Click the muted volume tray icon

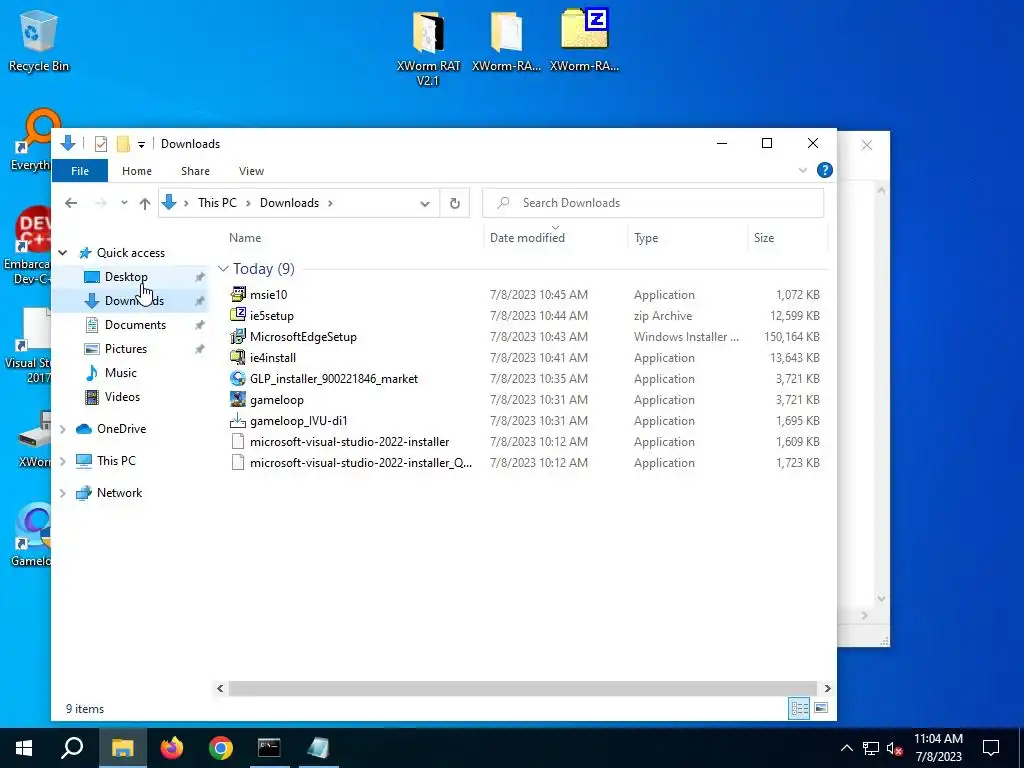[x=895, y=748]
